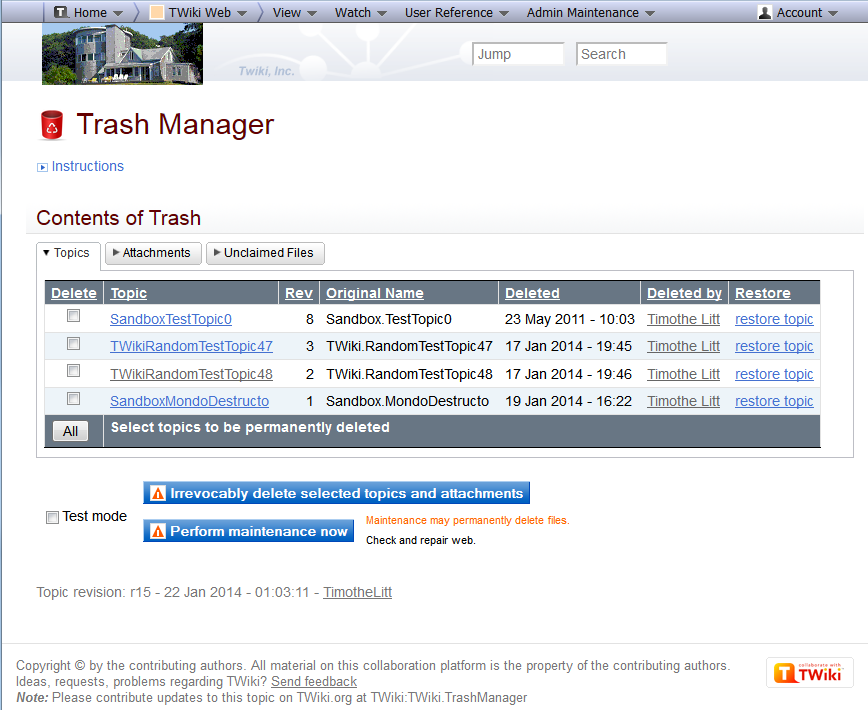The width and height of the screenshot is (868, 710).
Task: Open the User Reference dropdown menu
Action: point(456,13)
